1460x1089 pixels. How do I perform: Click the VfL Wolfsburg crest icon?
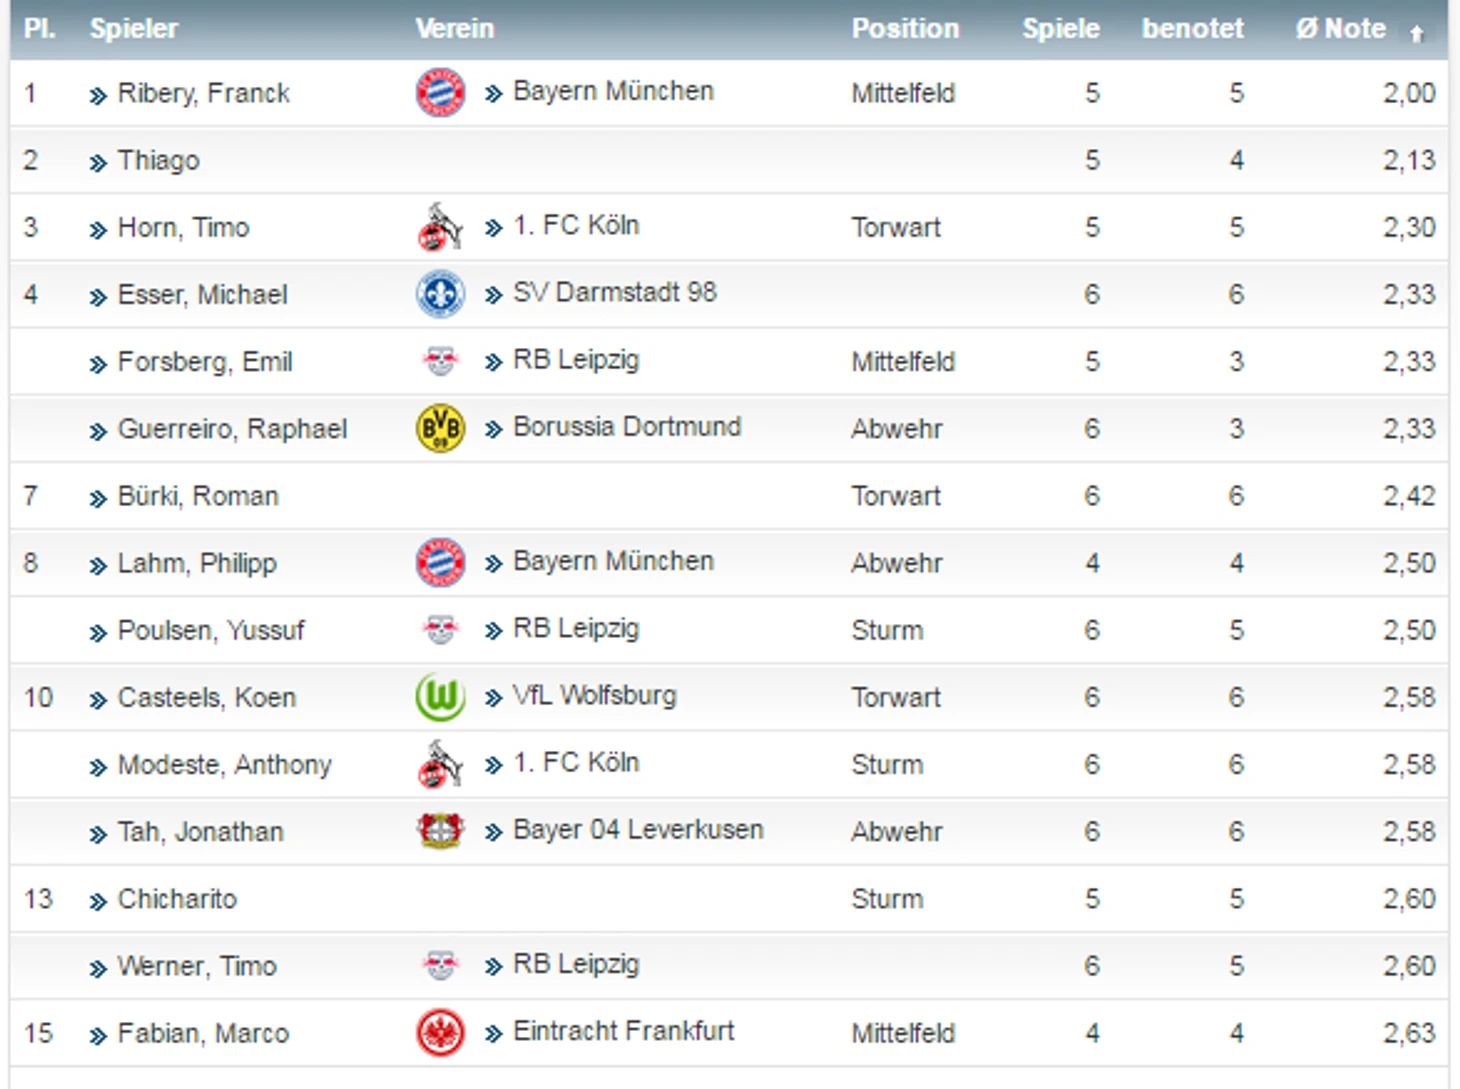(440, 697)
